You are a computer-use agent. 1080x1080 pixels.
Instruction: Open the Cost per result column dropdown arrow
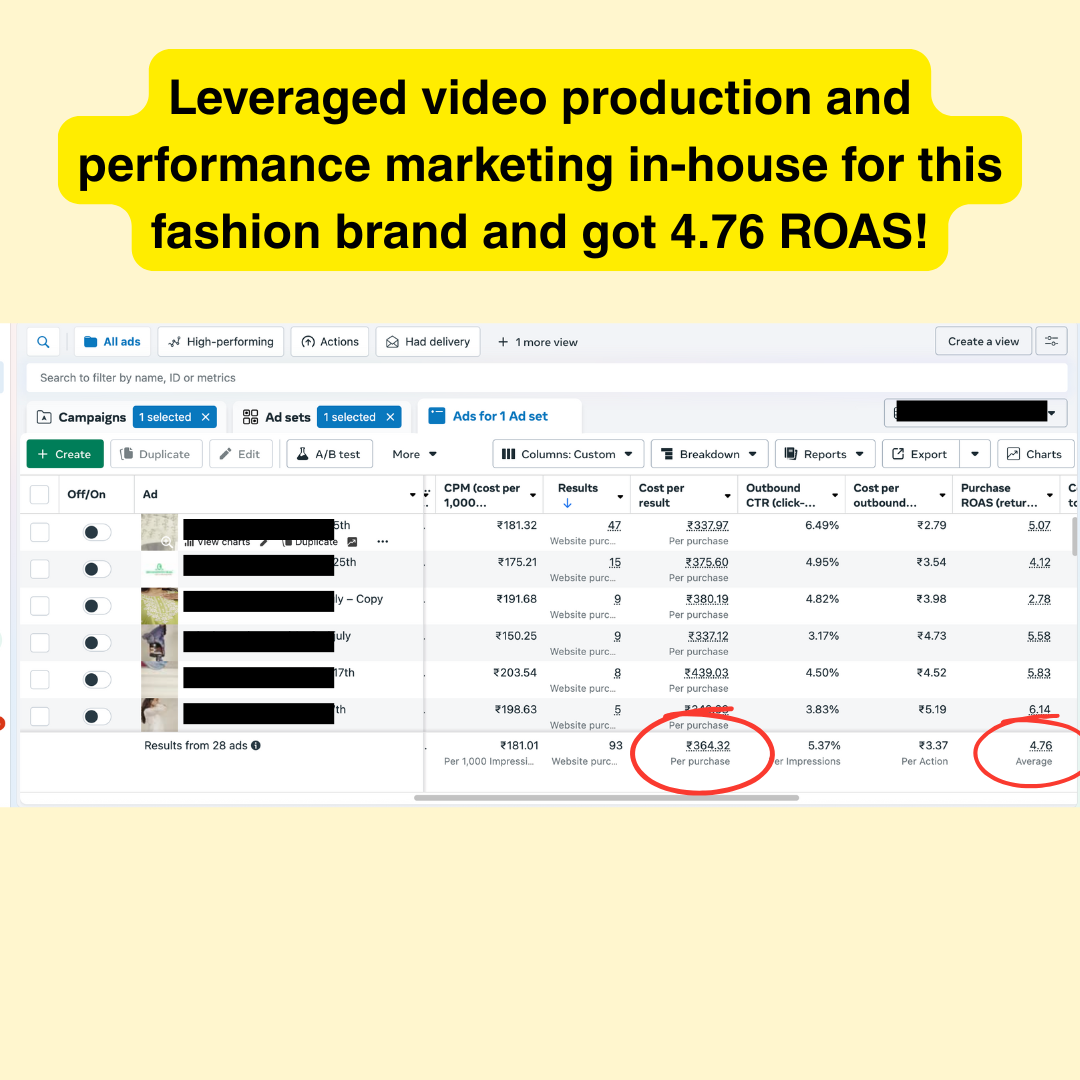point(727,495)
